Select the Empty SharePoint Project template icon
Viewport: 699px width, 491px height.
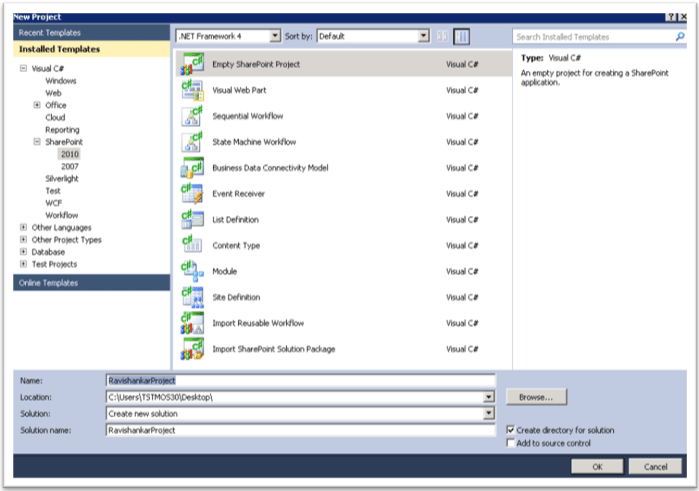[x=192, y=64]
